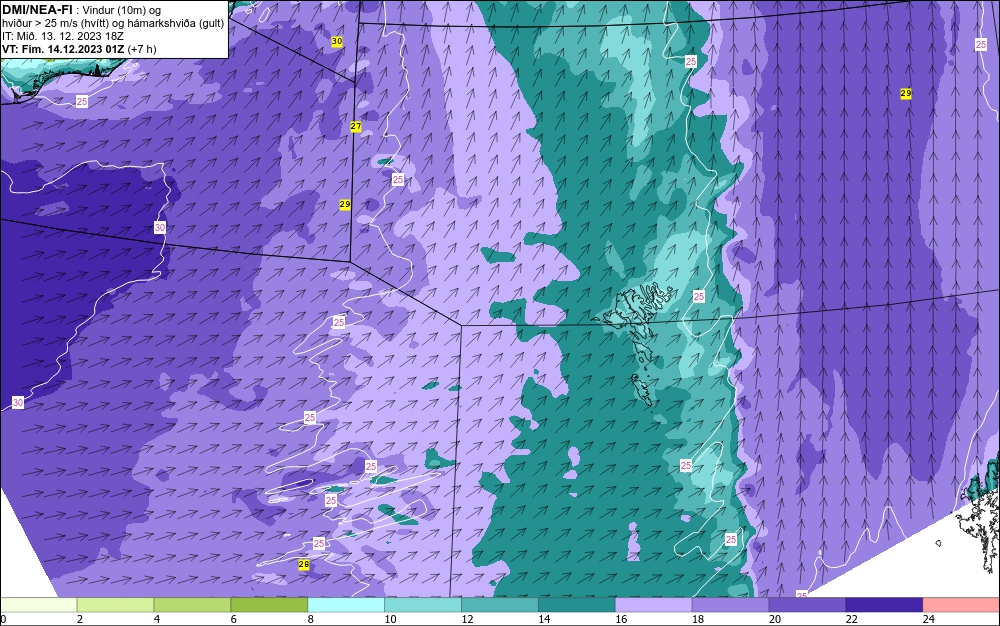The height and width of the screenshot is (626, 1000).
Task: Click the white '25' contour label east of the Faroe Islands
Action: (x=699, y=296)
